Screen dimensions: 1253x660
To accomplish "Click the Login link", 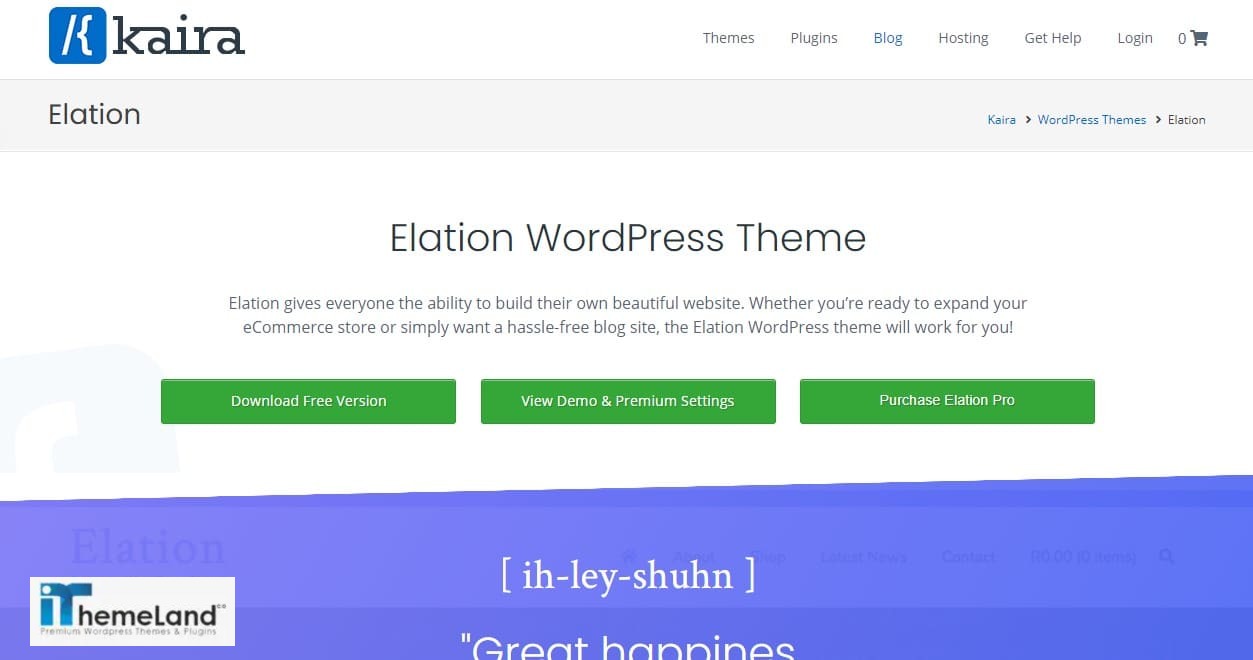I will click(x=1134, y=38).
